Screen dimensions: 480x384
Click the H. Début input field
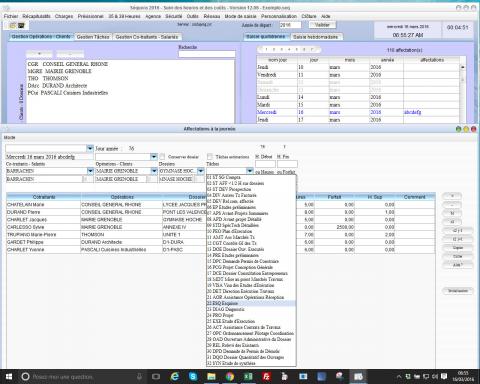(265, 164)
